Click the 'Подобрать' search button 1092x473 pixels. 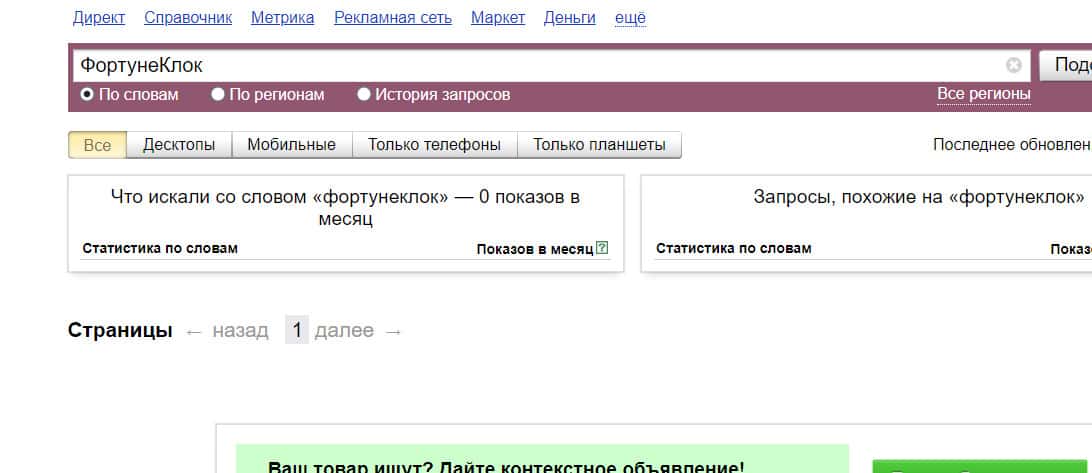[x=1066, y=65]
